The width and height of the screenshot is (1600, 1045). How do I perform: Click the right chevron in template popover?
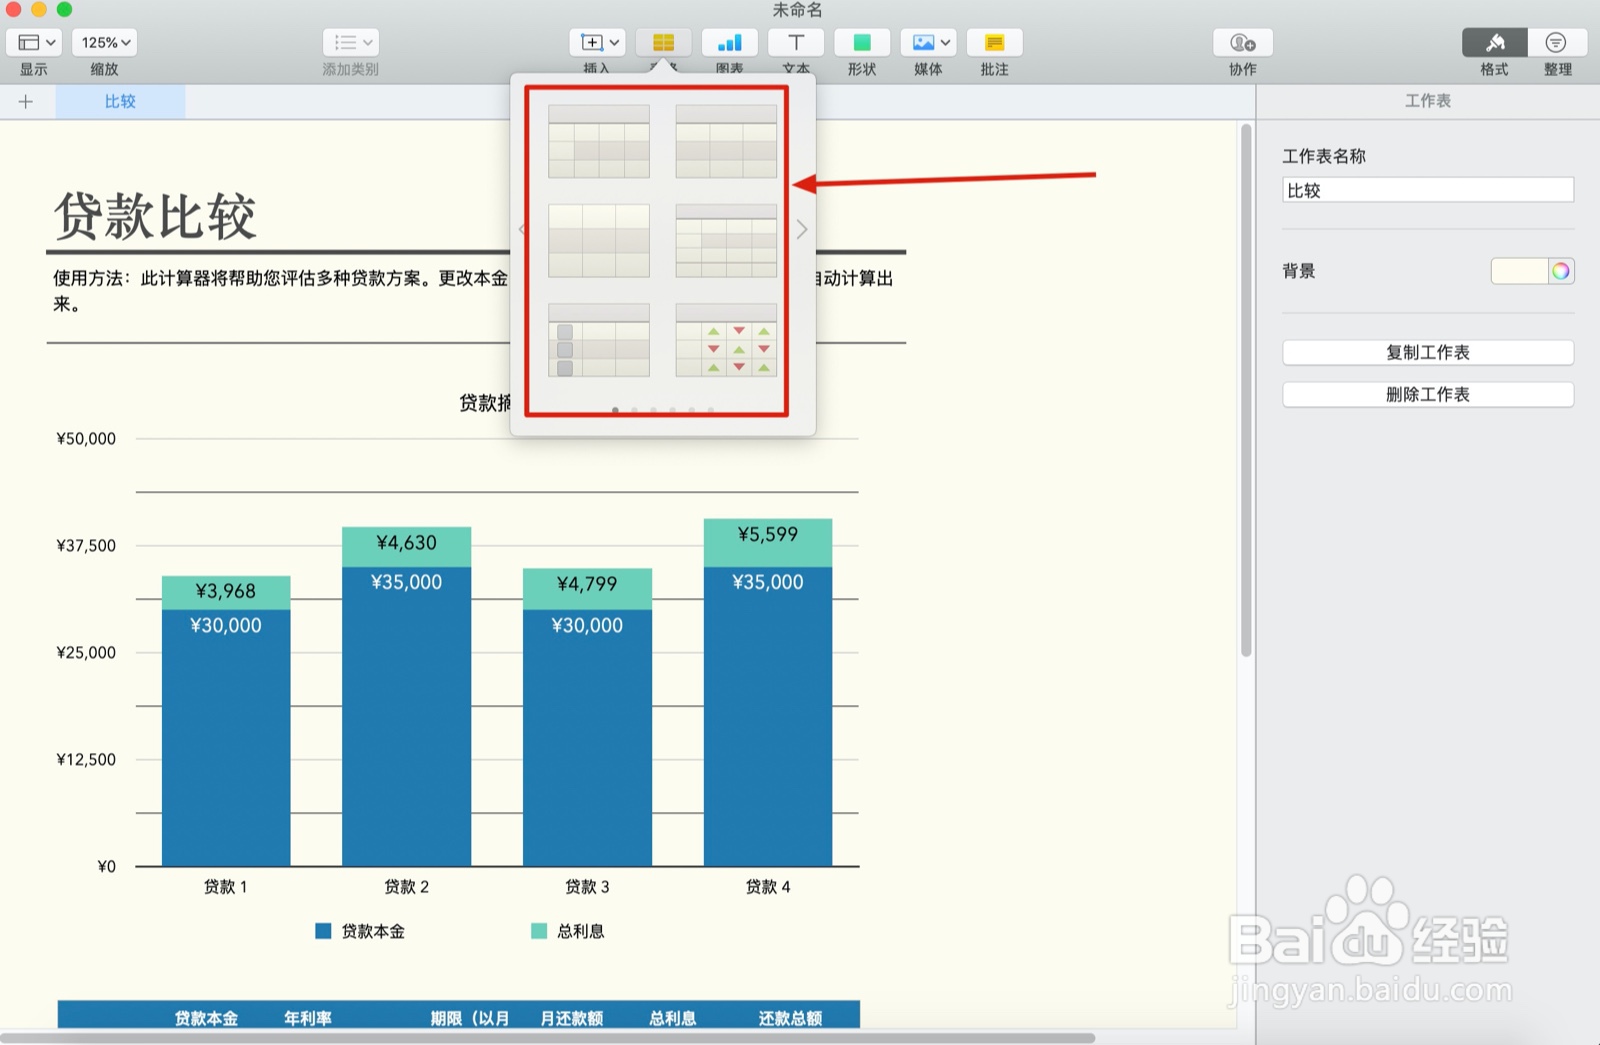(800, 230)
